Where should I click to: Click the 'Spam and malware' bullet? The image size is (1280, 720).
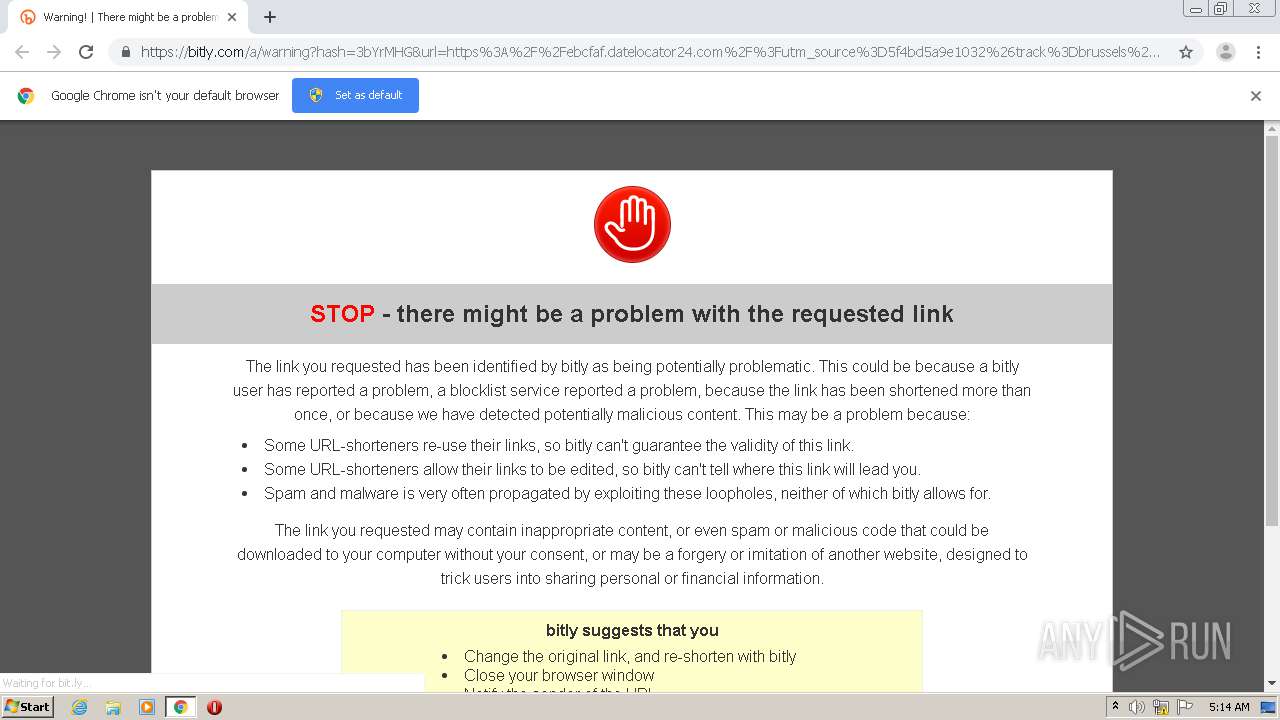627,493
